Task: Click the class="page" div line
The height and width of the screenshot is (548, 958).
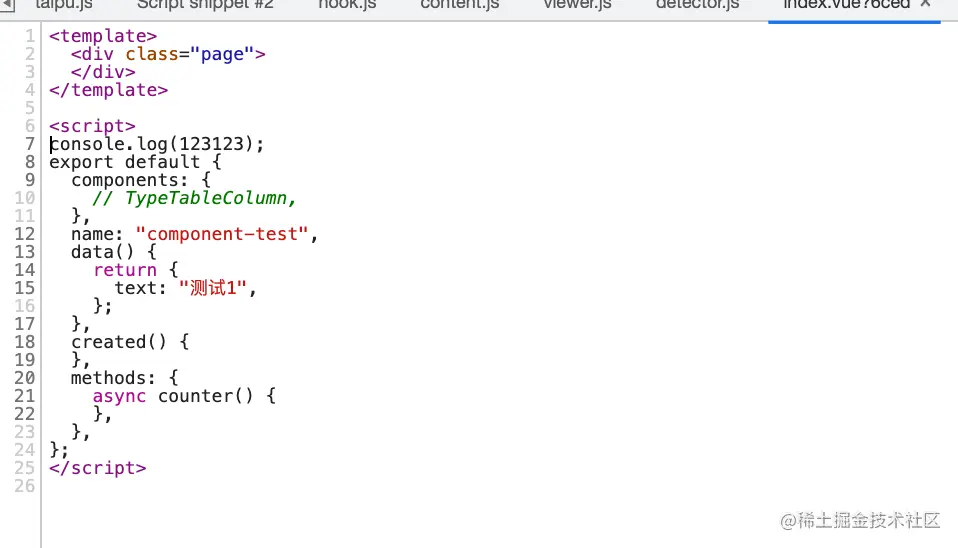Action: point(168,54)
